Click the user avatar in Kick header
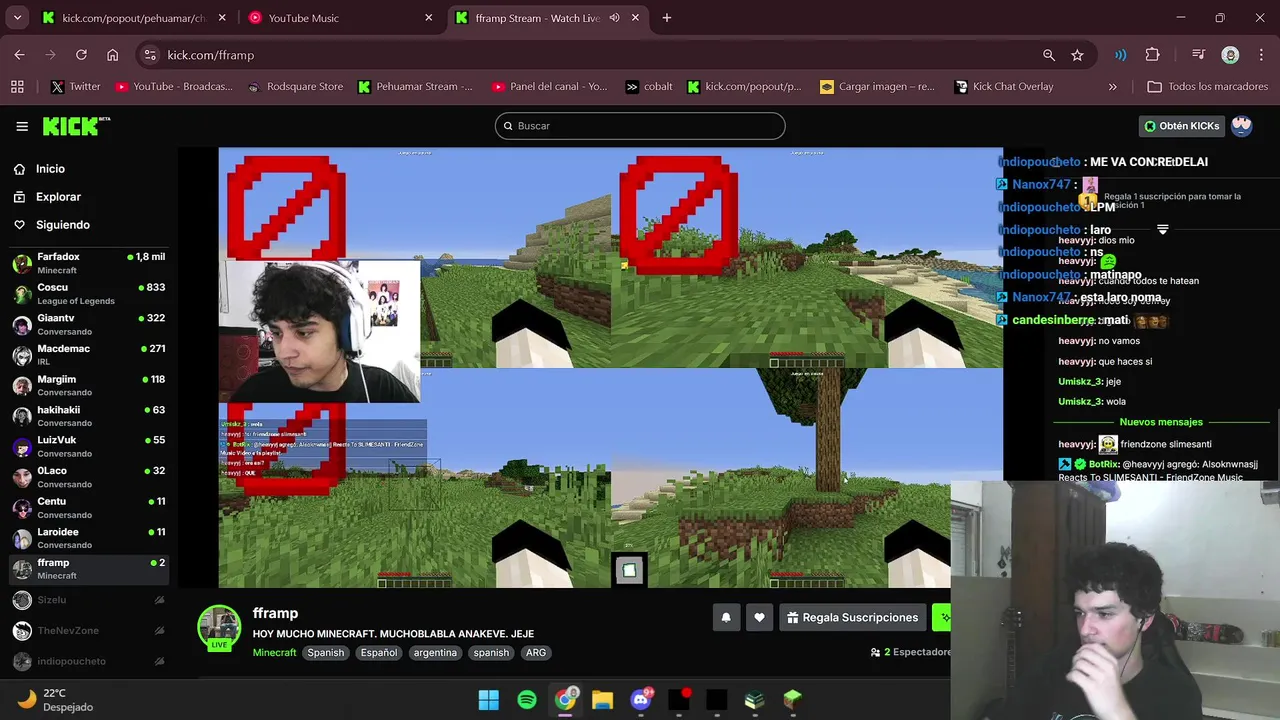1280x720 pixels. [x=1242, y=126]
